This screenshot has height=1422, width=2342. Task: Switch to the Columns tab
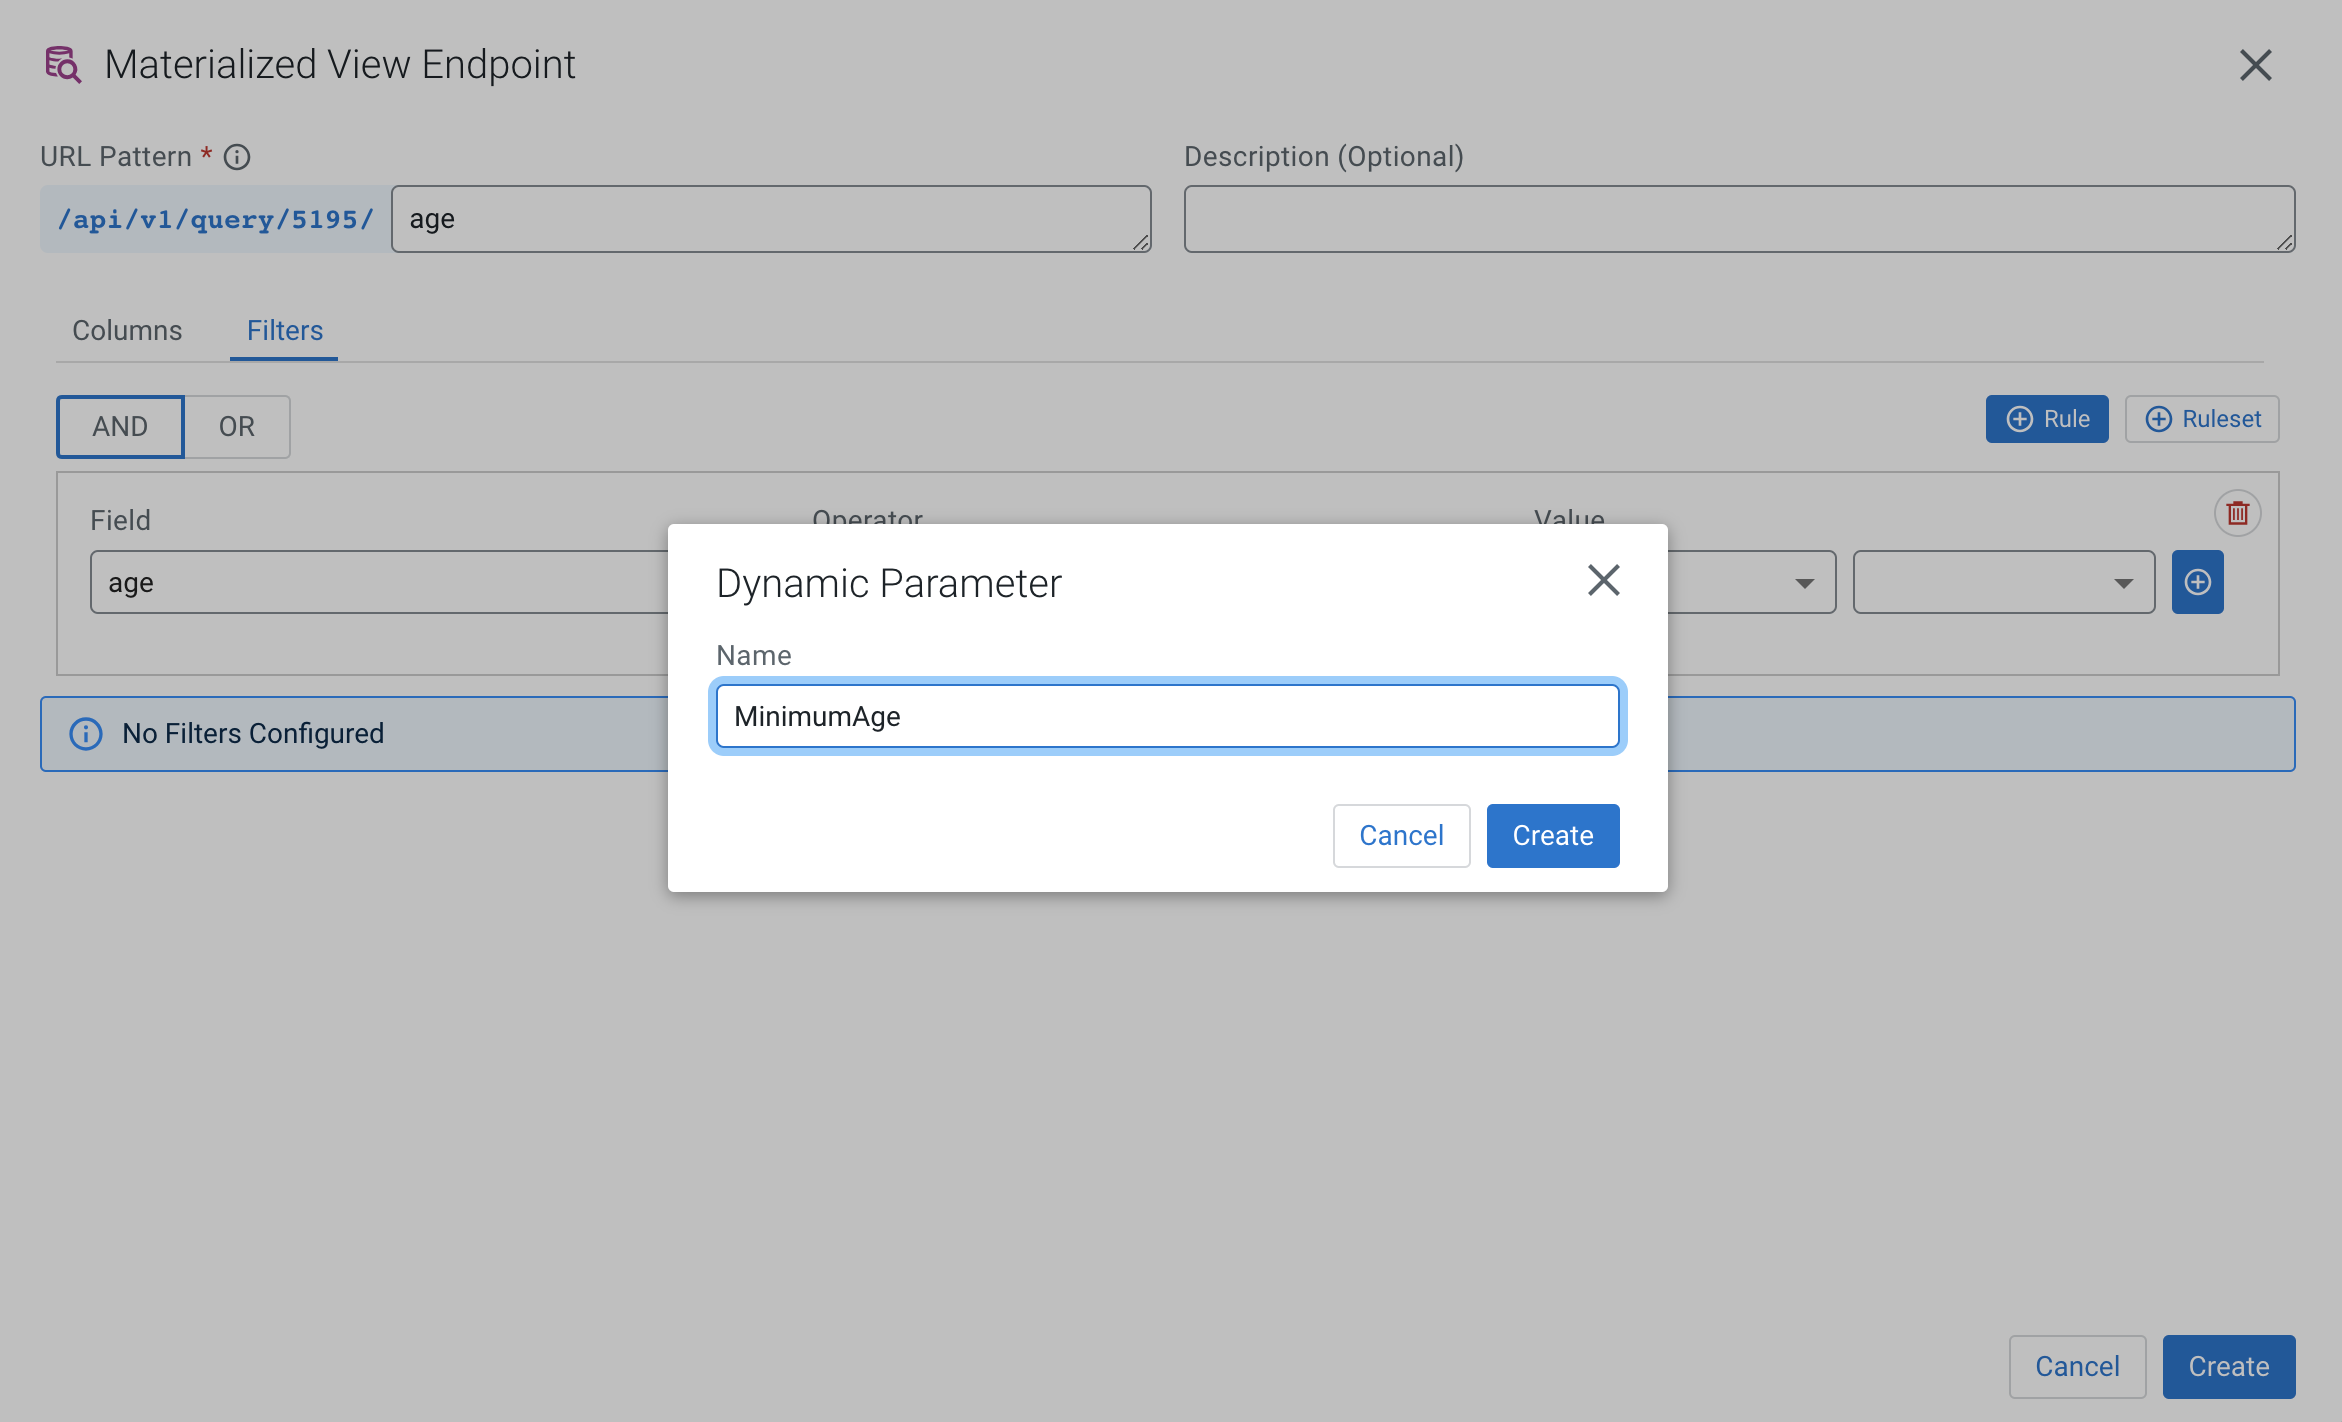[x=127, y=331]
